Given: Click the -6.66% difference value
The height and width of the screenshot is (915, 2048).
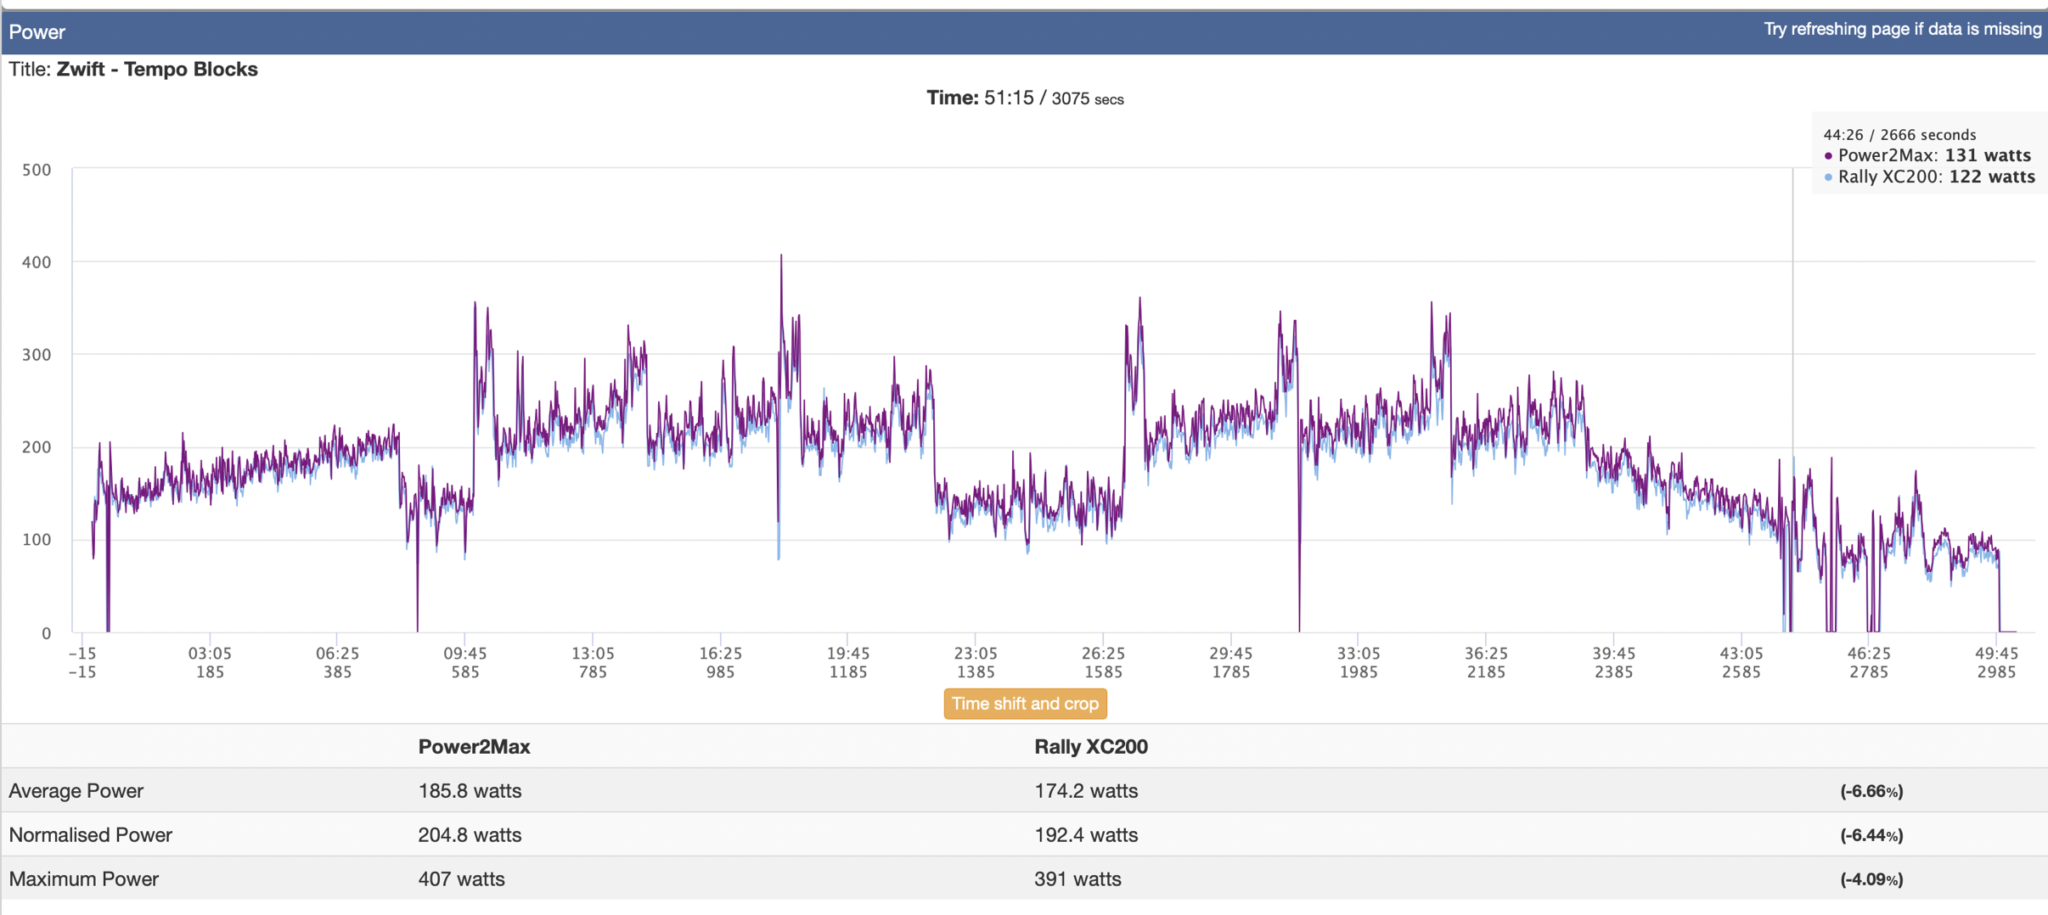Looking at the screenshot, I should coord(1871,791).
